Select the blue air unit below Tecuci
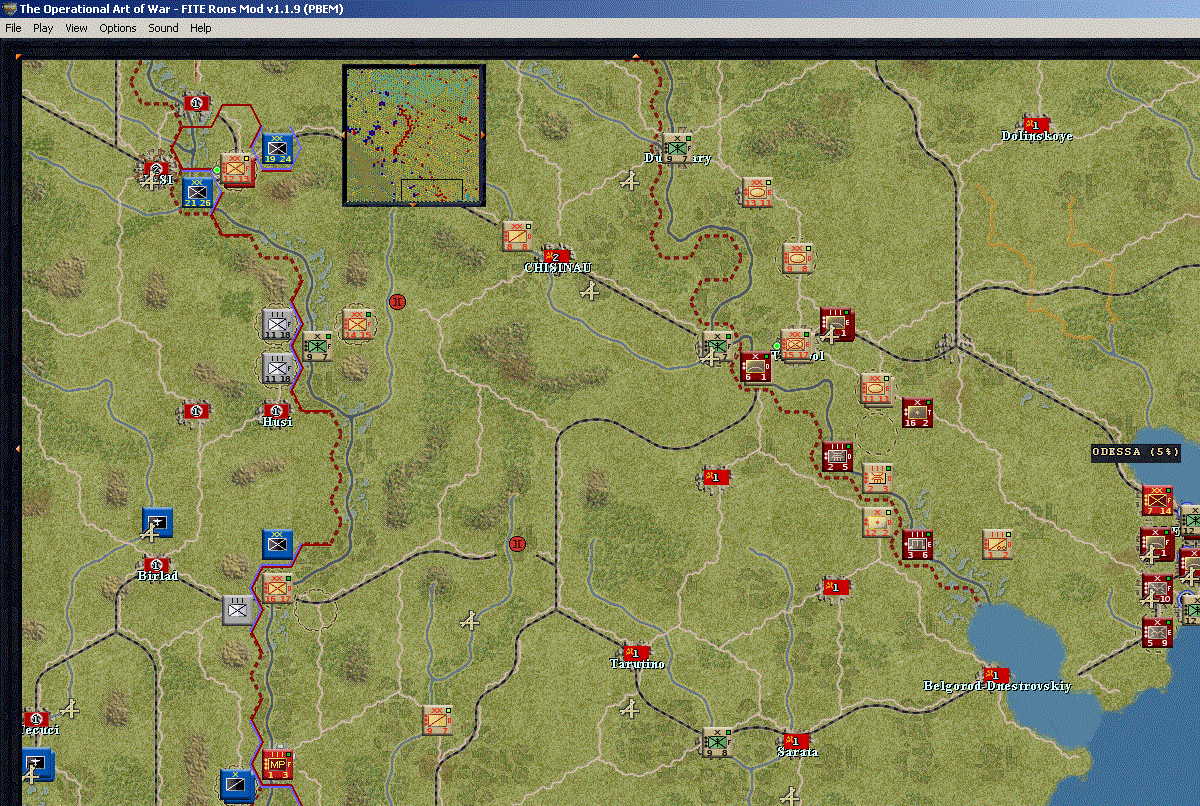 point(38,766)
